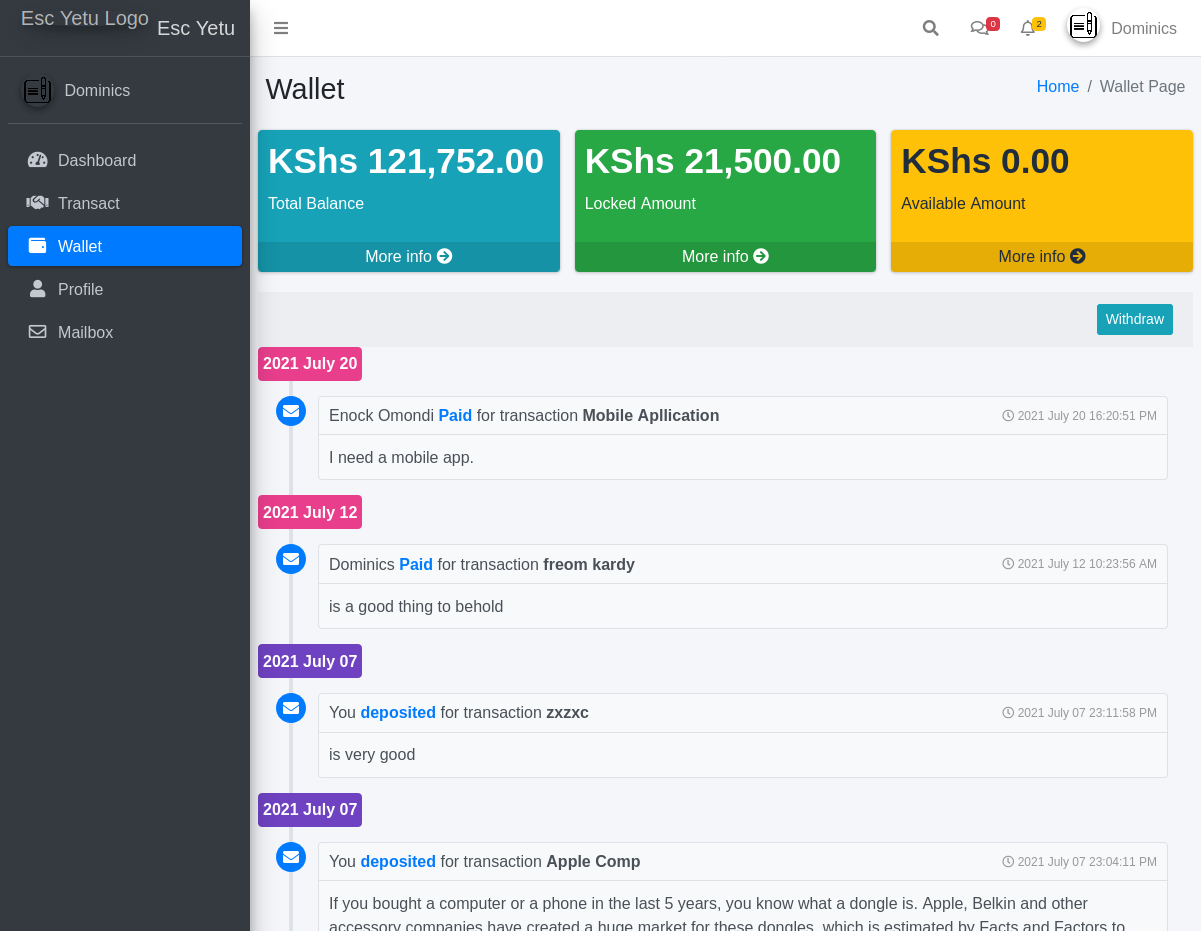
Task: Click the Profile user icon in sidebar
Action: 38,289
